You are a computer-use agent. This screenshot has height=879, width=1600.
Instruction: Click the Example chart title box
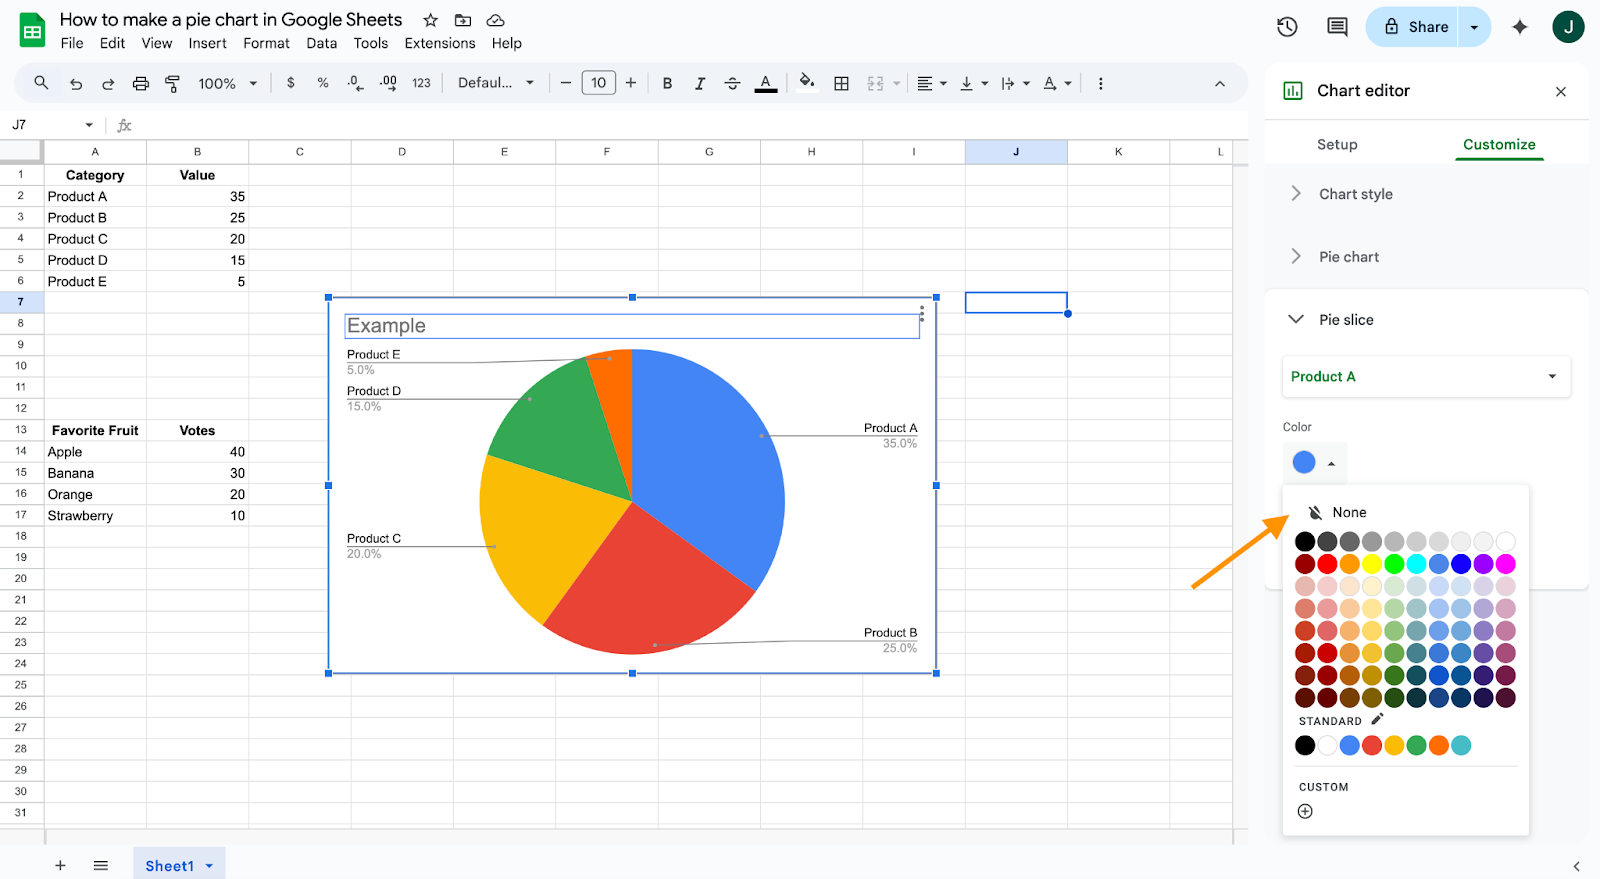click(x=632, y=326)
